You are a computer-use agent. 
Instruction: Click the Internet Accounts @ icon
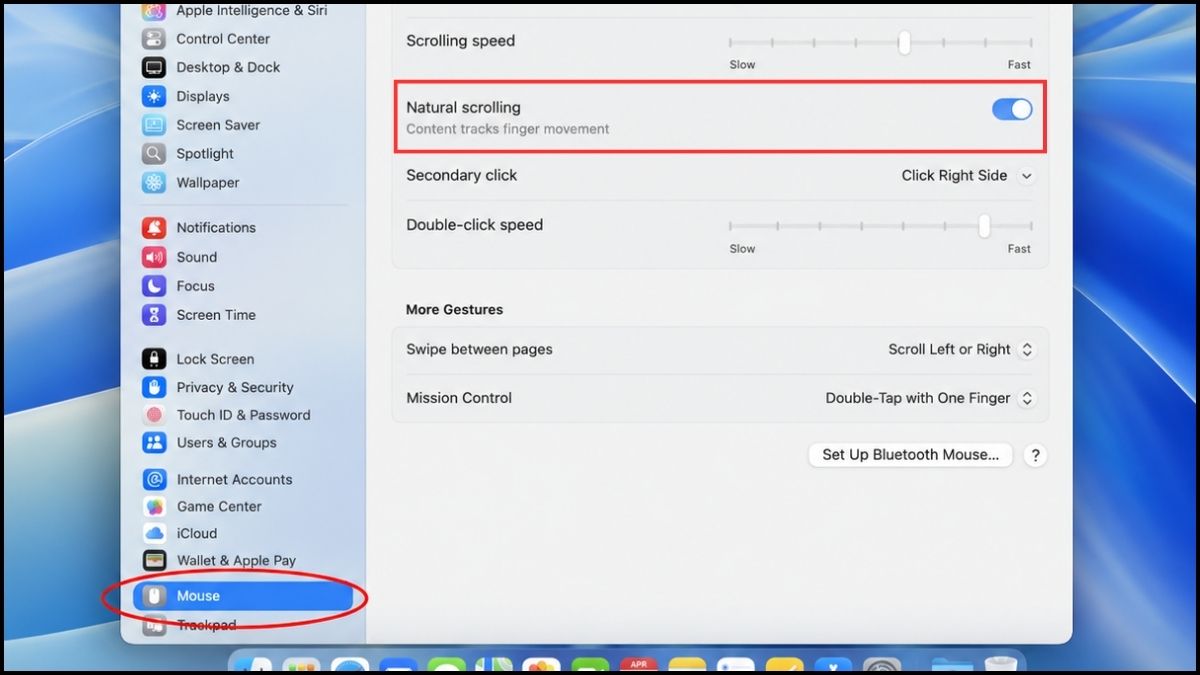[154, 480]
